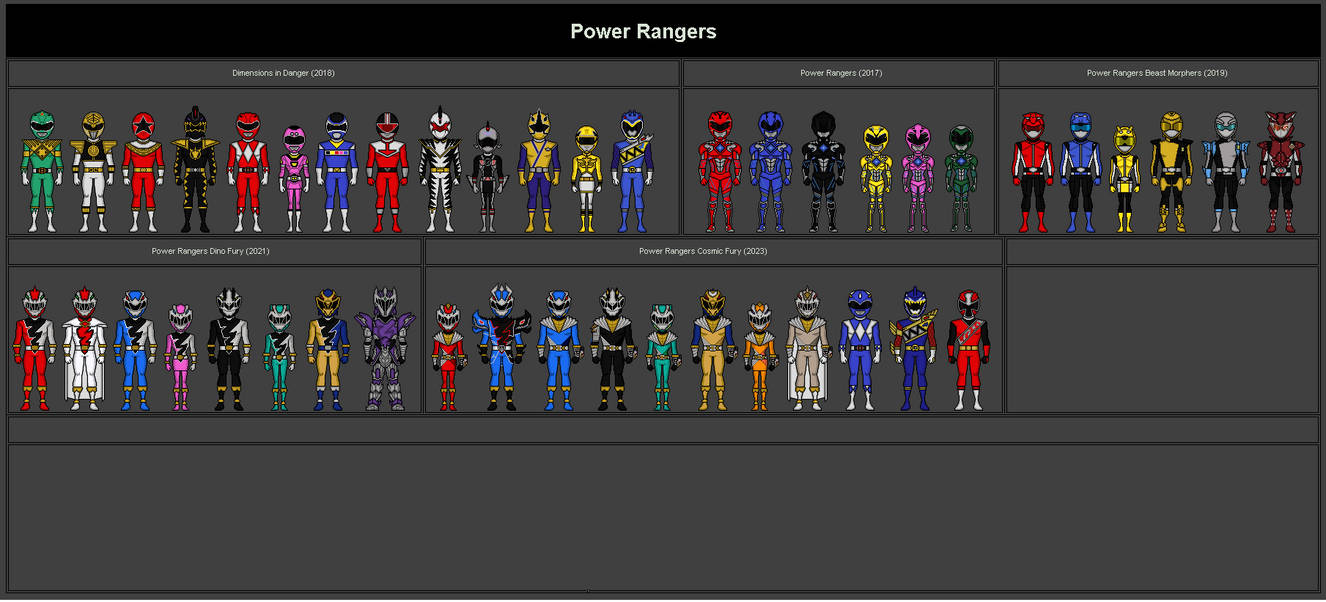Image resolution: width=1326 pixels, height=602 pixels.
Task: Click the yellow ranger in Power Rangers (2017)
Action: click(x=876, y=178)
